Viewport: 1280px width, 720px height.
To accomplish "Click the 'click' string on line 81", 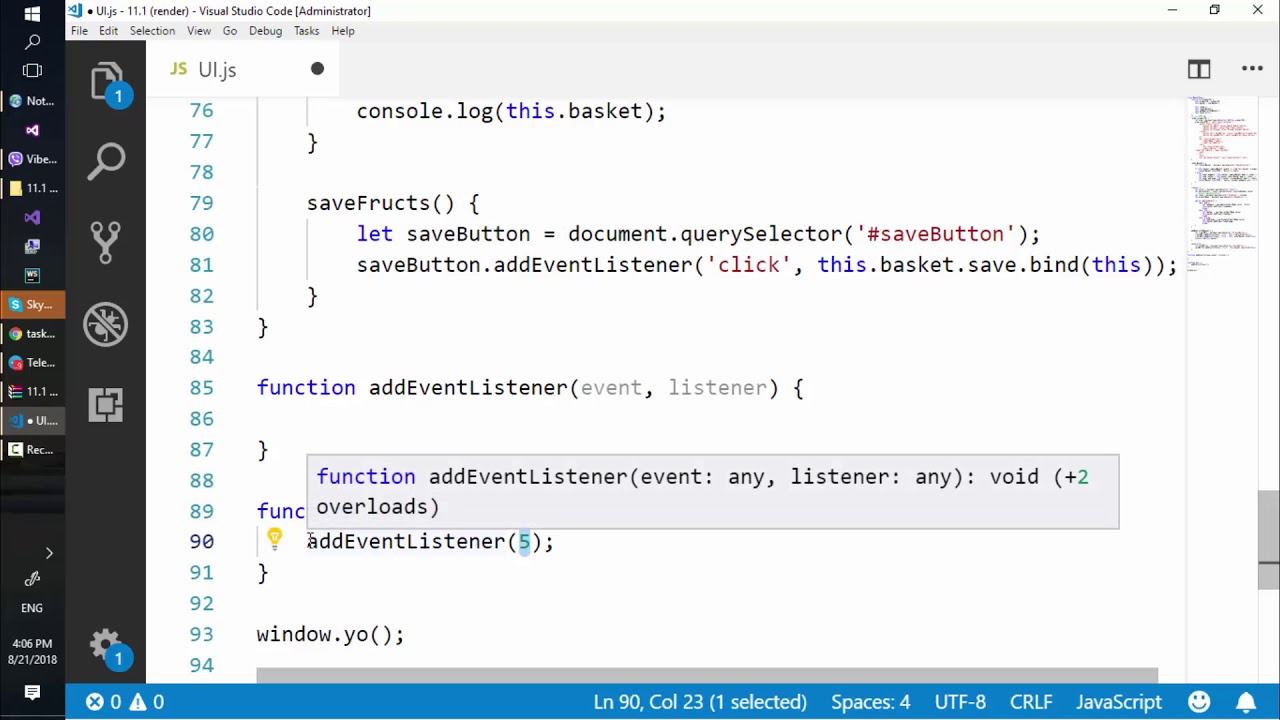I will point(749,265).
